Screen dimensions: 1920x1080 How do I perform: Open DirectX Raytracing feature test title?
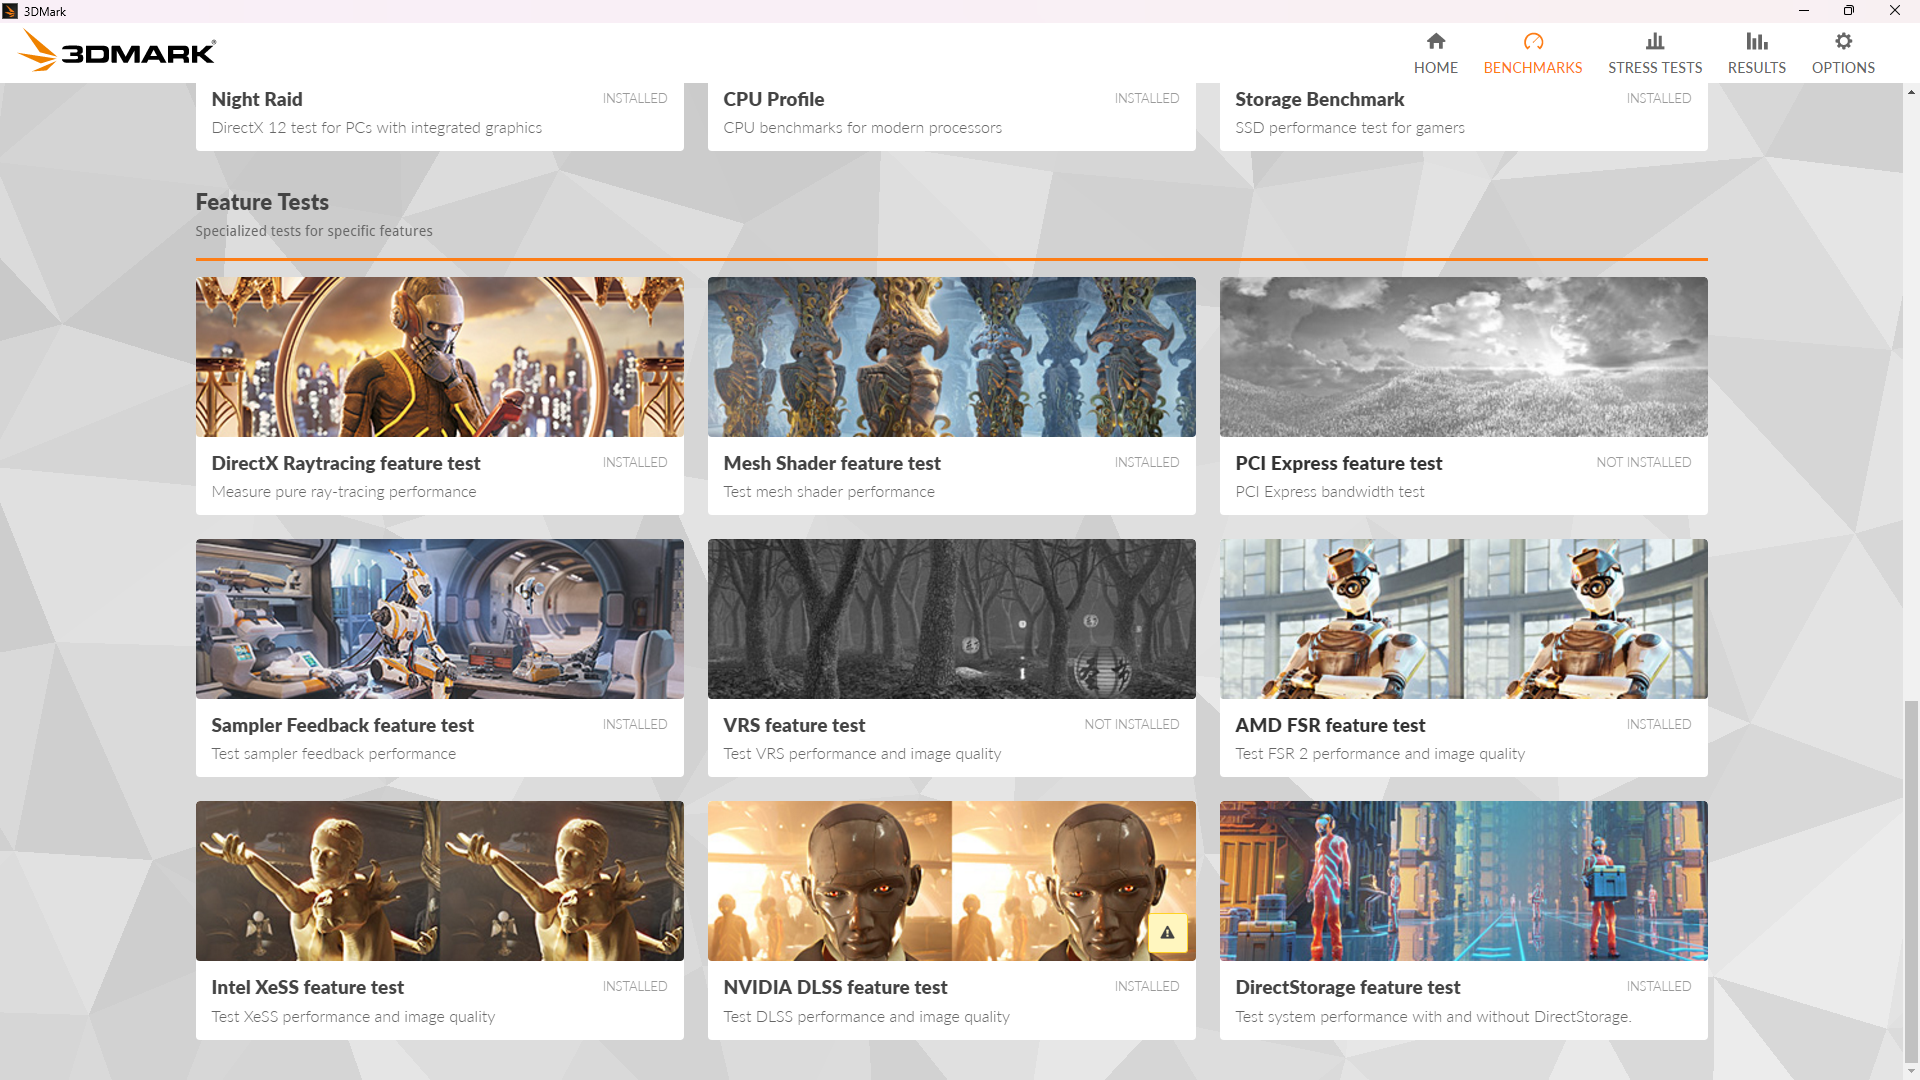(345, 463)
